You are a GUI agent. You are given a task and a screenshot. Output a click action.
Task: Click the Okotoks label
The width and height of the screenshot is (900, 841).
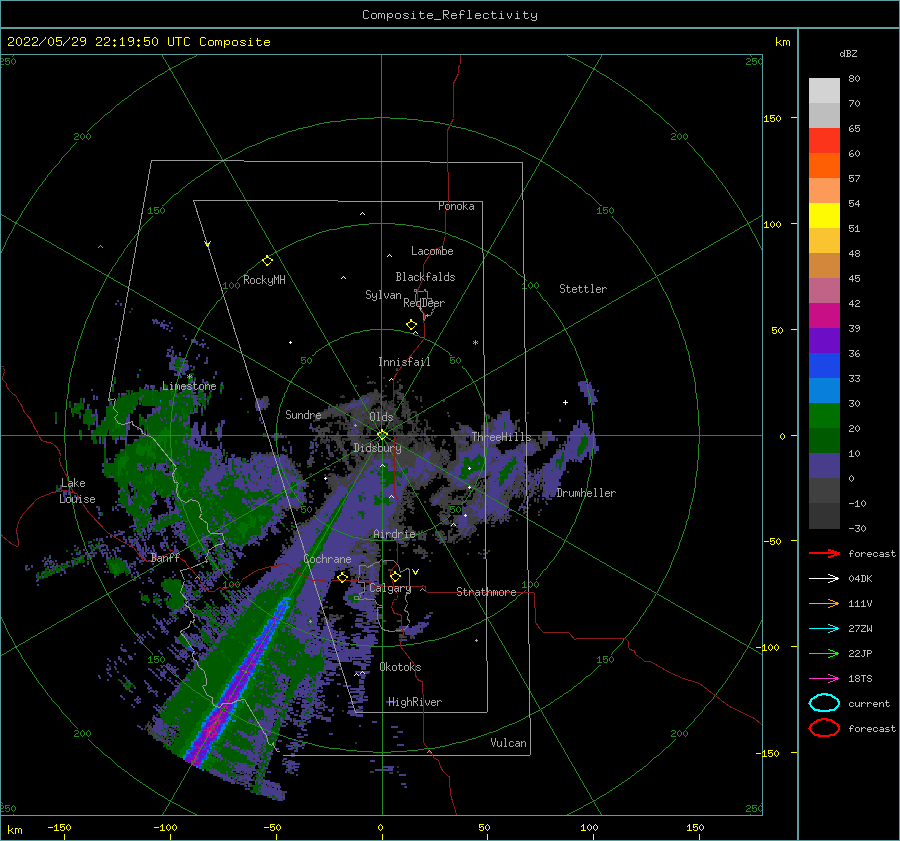pyautogui.click(x=400, y=667)
